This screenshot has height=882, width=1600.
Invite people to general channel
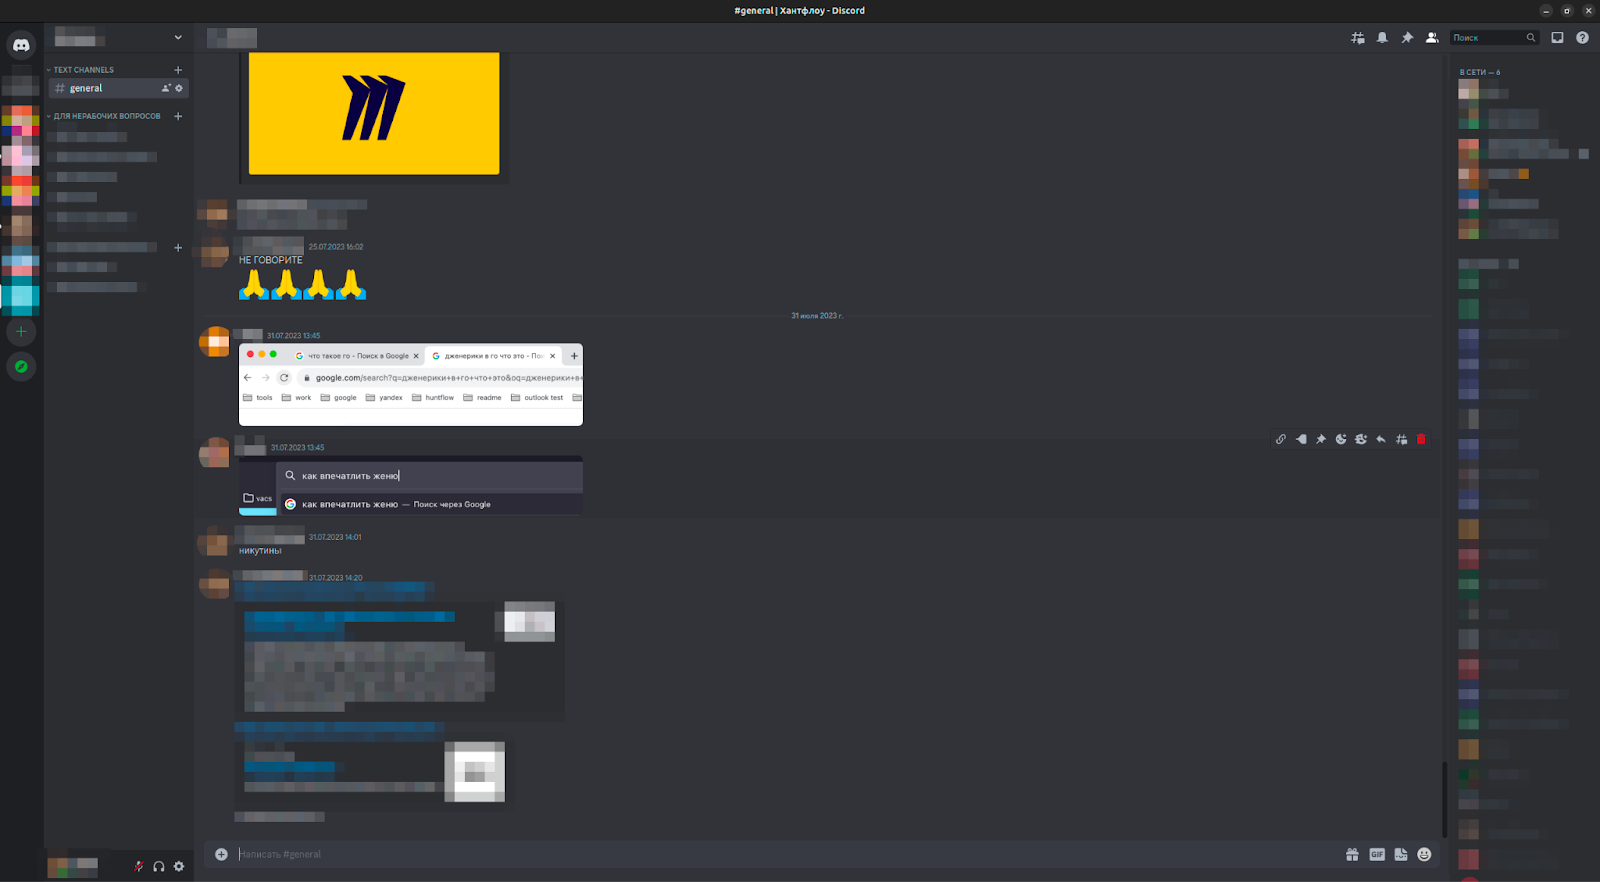pyautogui.click(x=166, y=88)
